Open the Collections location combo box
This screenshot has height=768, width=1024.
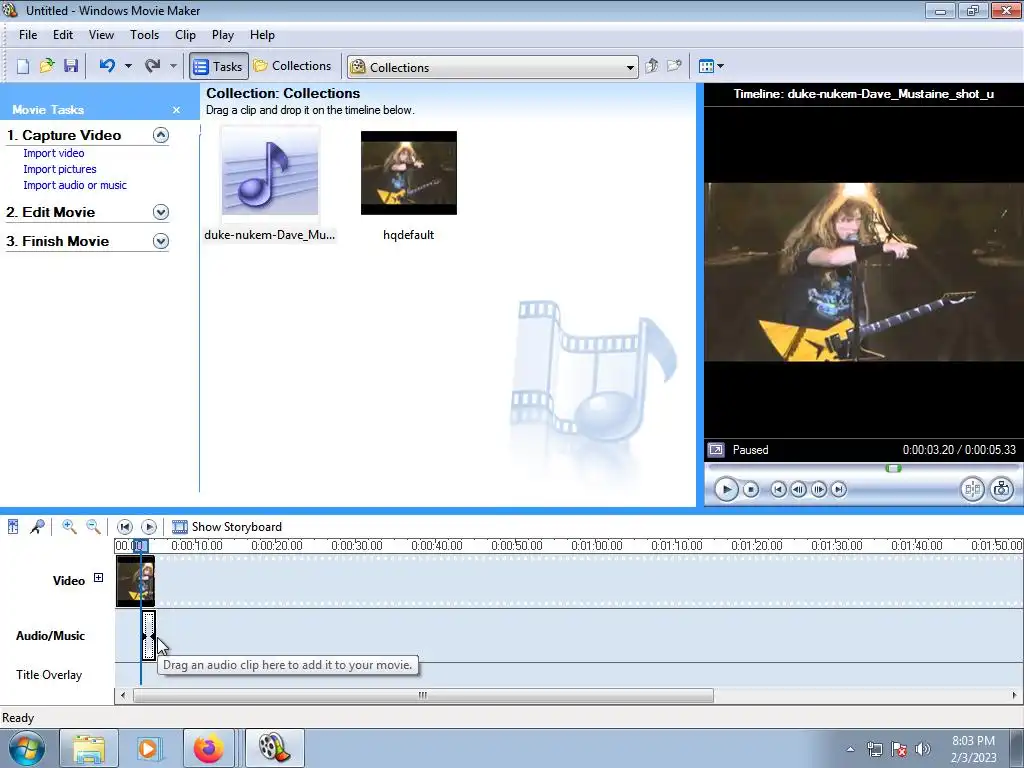coord(492,67)
